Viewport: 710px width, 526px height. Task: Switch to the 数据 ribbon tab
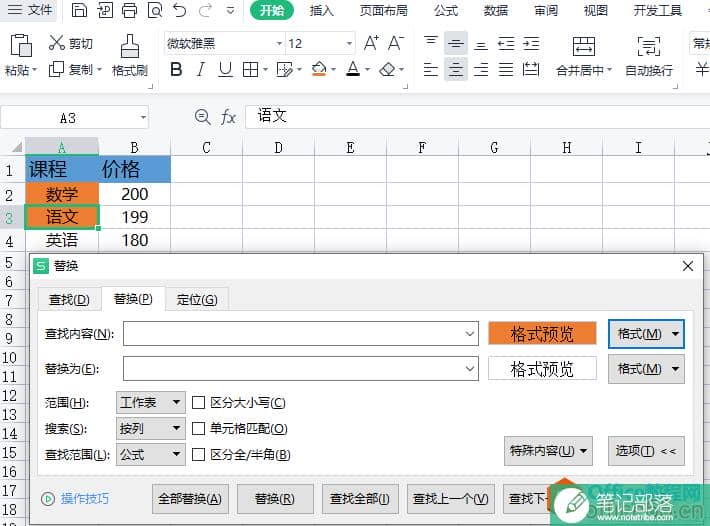point(496,10)
